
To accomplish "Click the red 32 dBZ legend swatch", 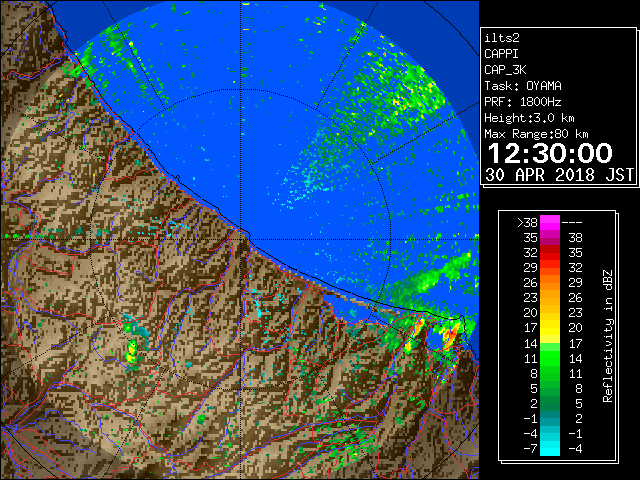I will pyautogui.click(x=550, y=253).
